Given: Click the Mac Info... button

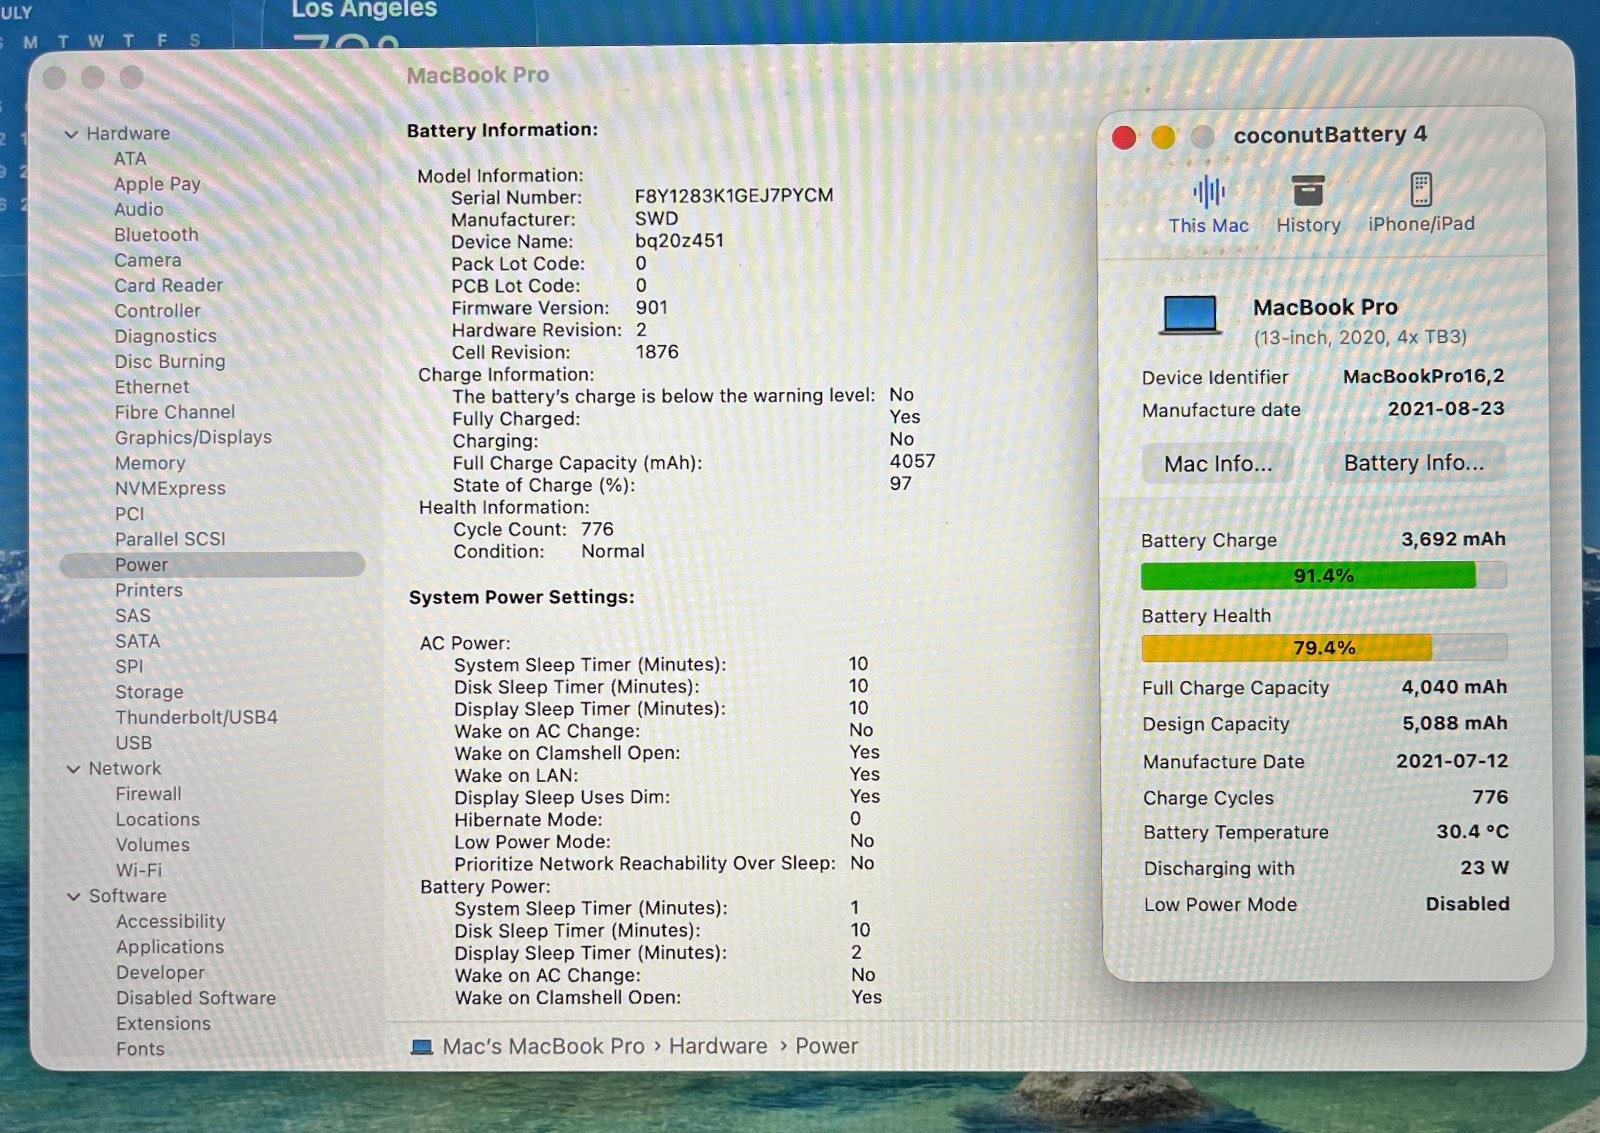Looking at the screenshot, I should 1217,464.
